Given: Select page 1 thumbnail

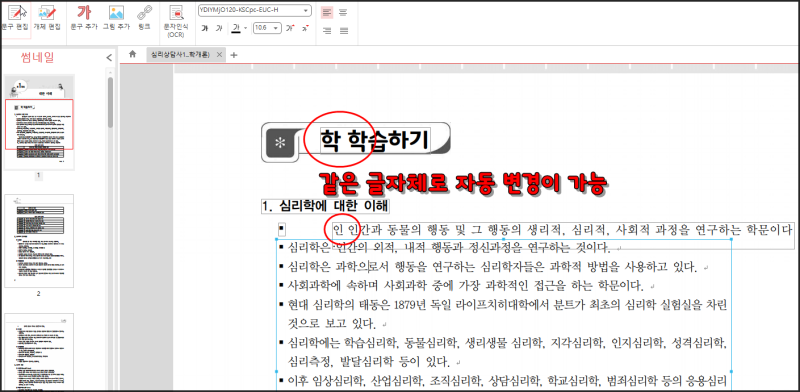Looking at the screenshot, I should click(x=39, y=122).
